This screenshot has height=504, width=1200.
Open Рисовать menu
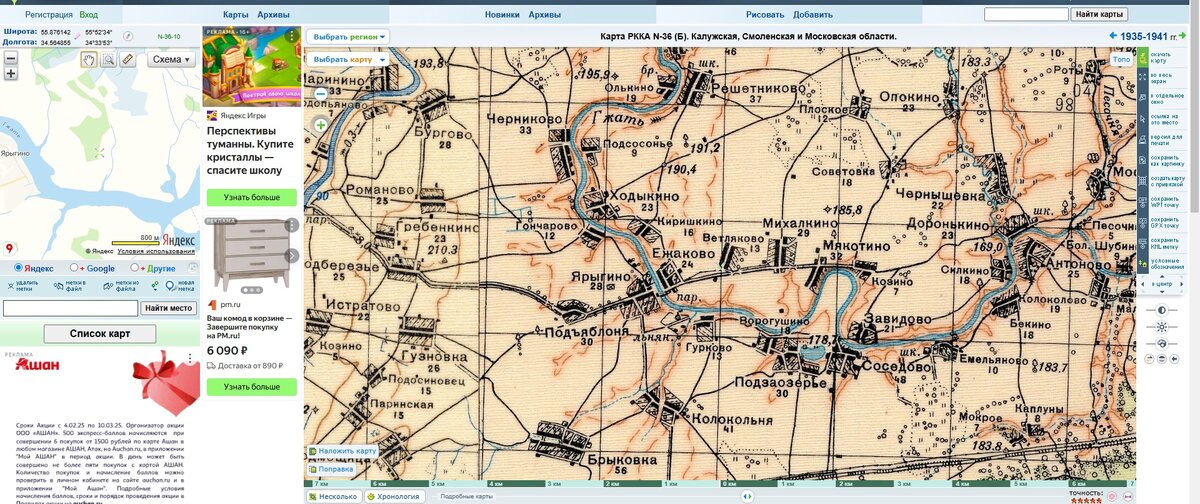pyautogui.click(x=765, y=15)
